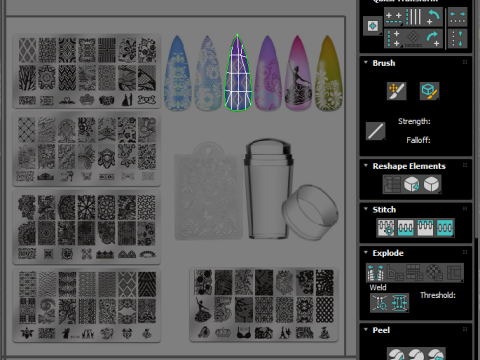This screenshot has width=480, height=360.
Task: Click the Relax Custom cube icon
Action: pyautogui.click(x=431, y=184)
